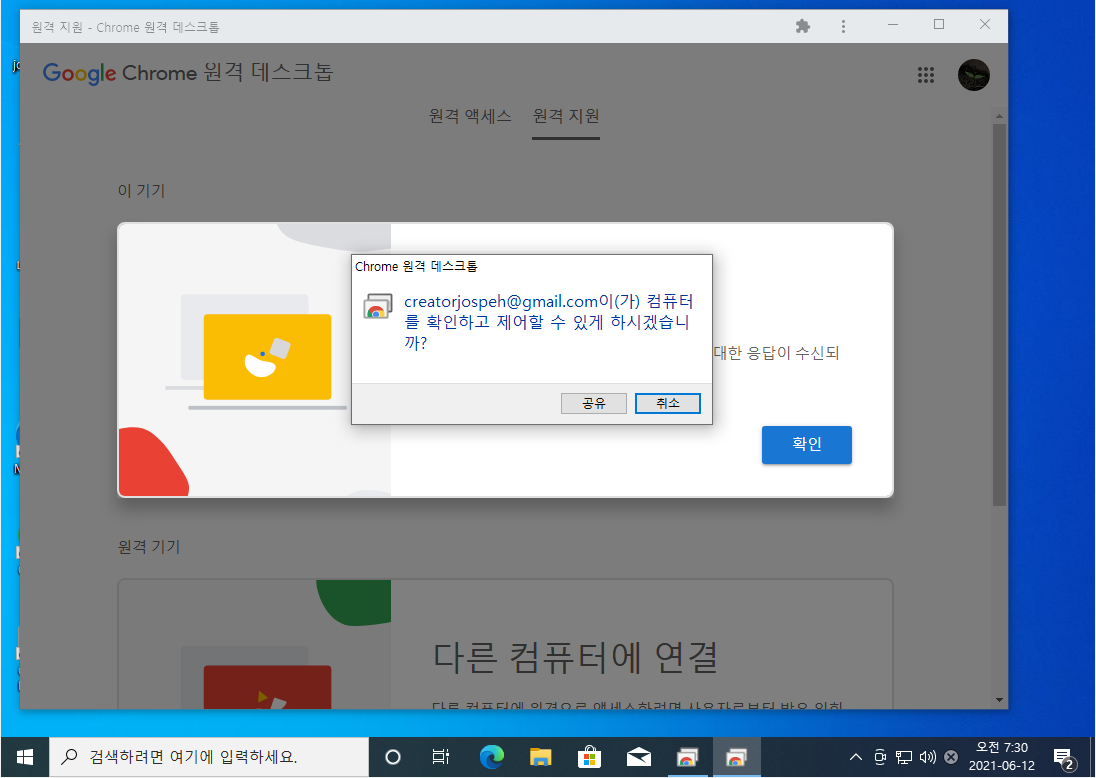Click the 원격 지원 - Chrome 원격 데스크톱 window title
Viewport: 1096px width, 778px height.
click(125, 27)
